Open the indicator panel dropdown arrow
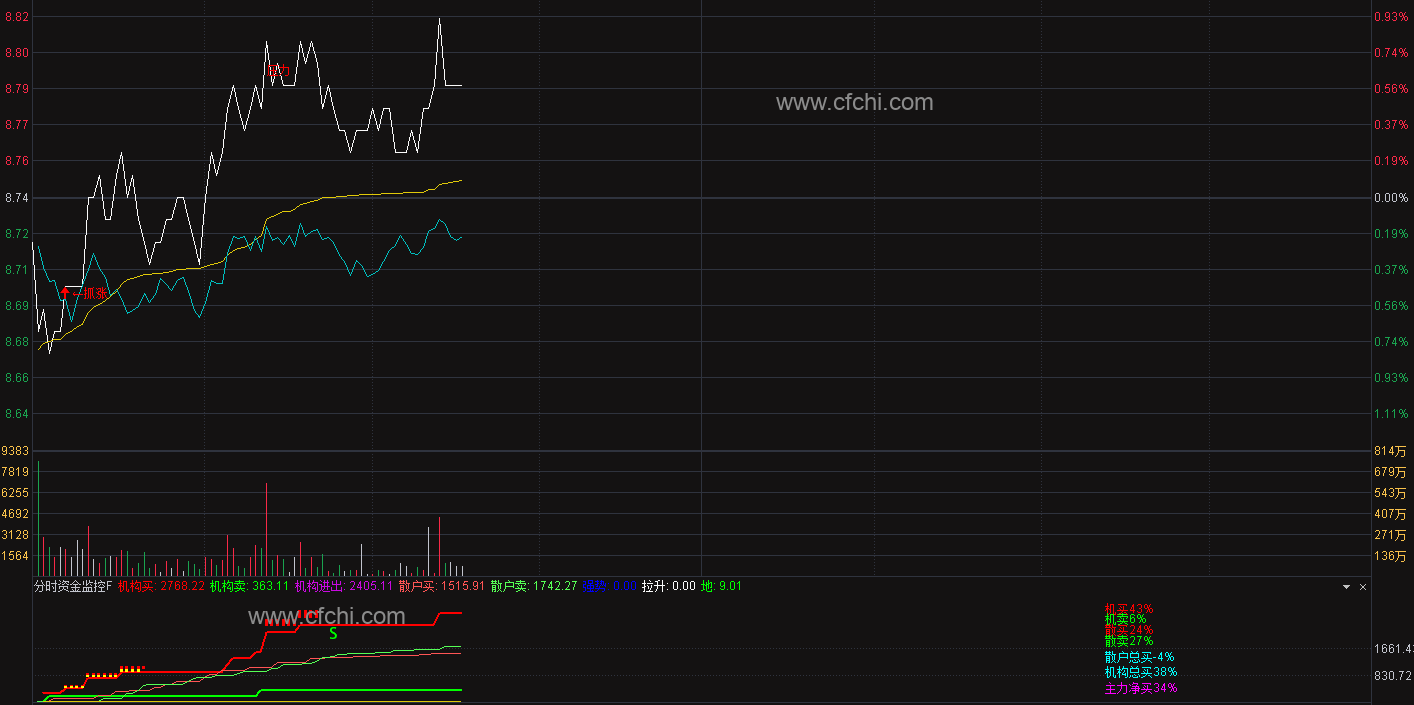1414x705 pixels. 1346,587
